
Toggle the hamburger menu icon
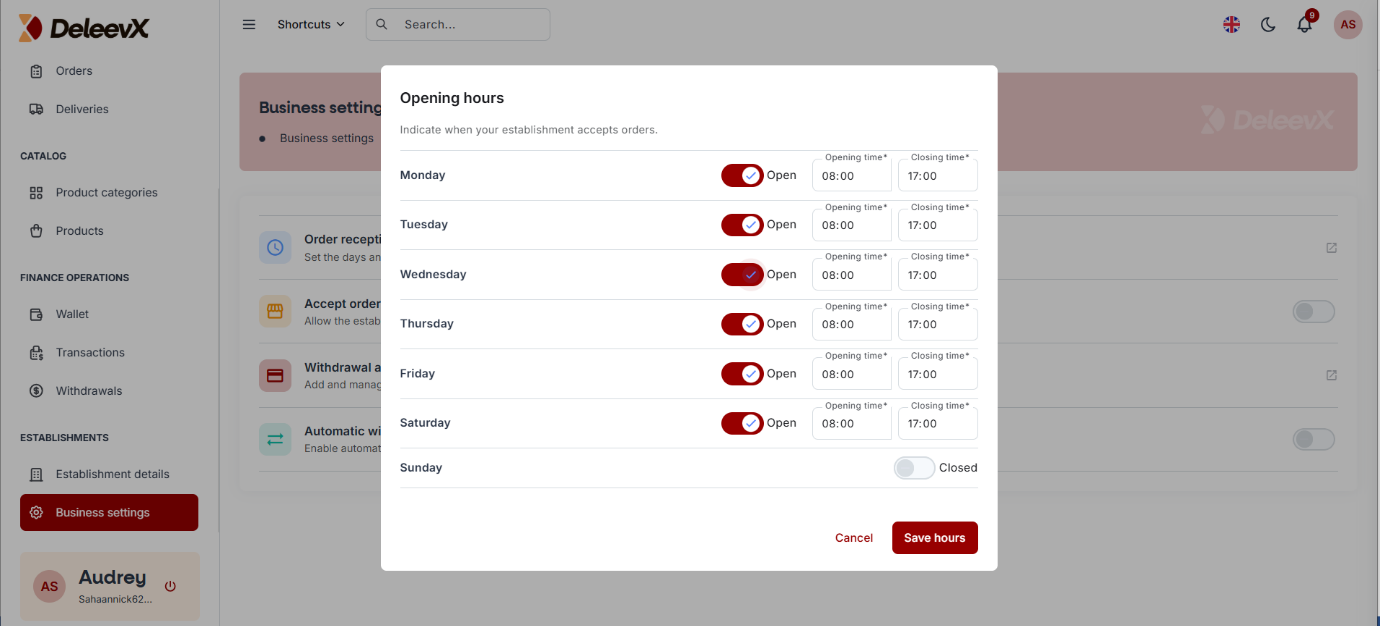pos(249,24)
